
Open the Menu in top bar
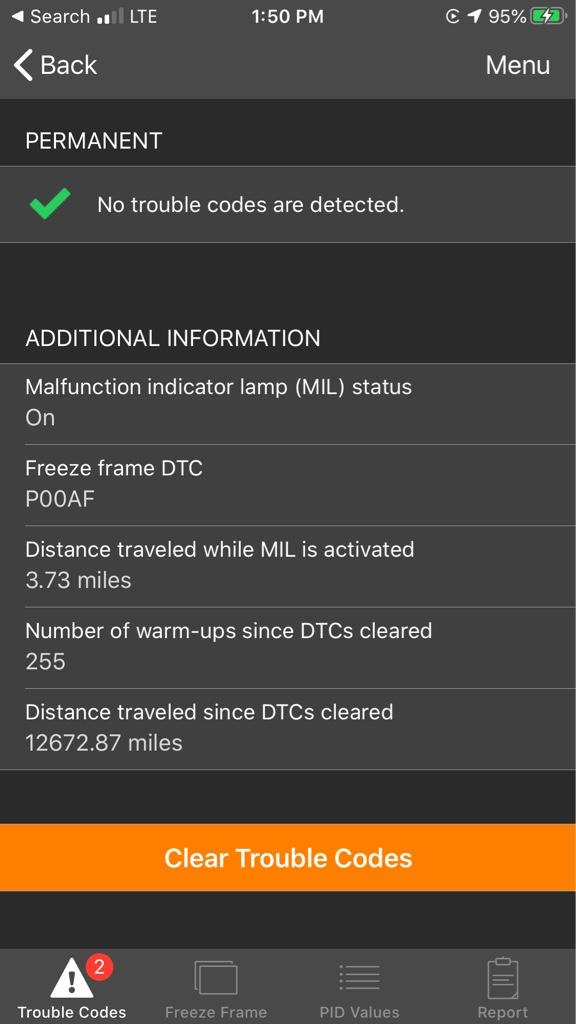coord(518,65)
